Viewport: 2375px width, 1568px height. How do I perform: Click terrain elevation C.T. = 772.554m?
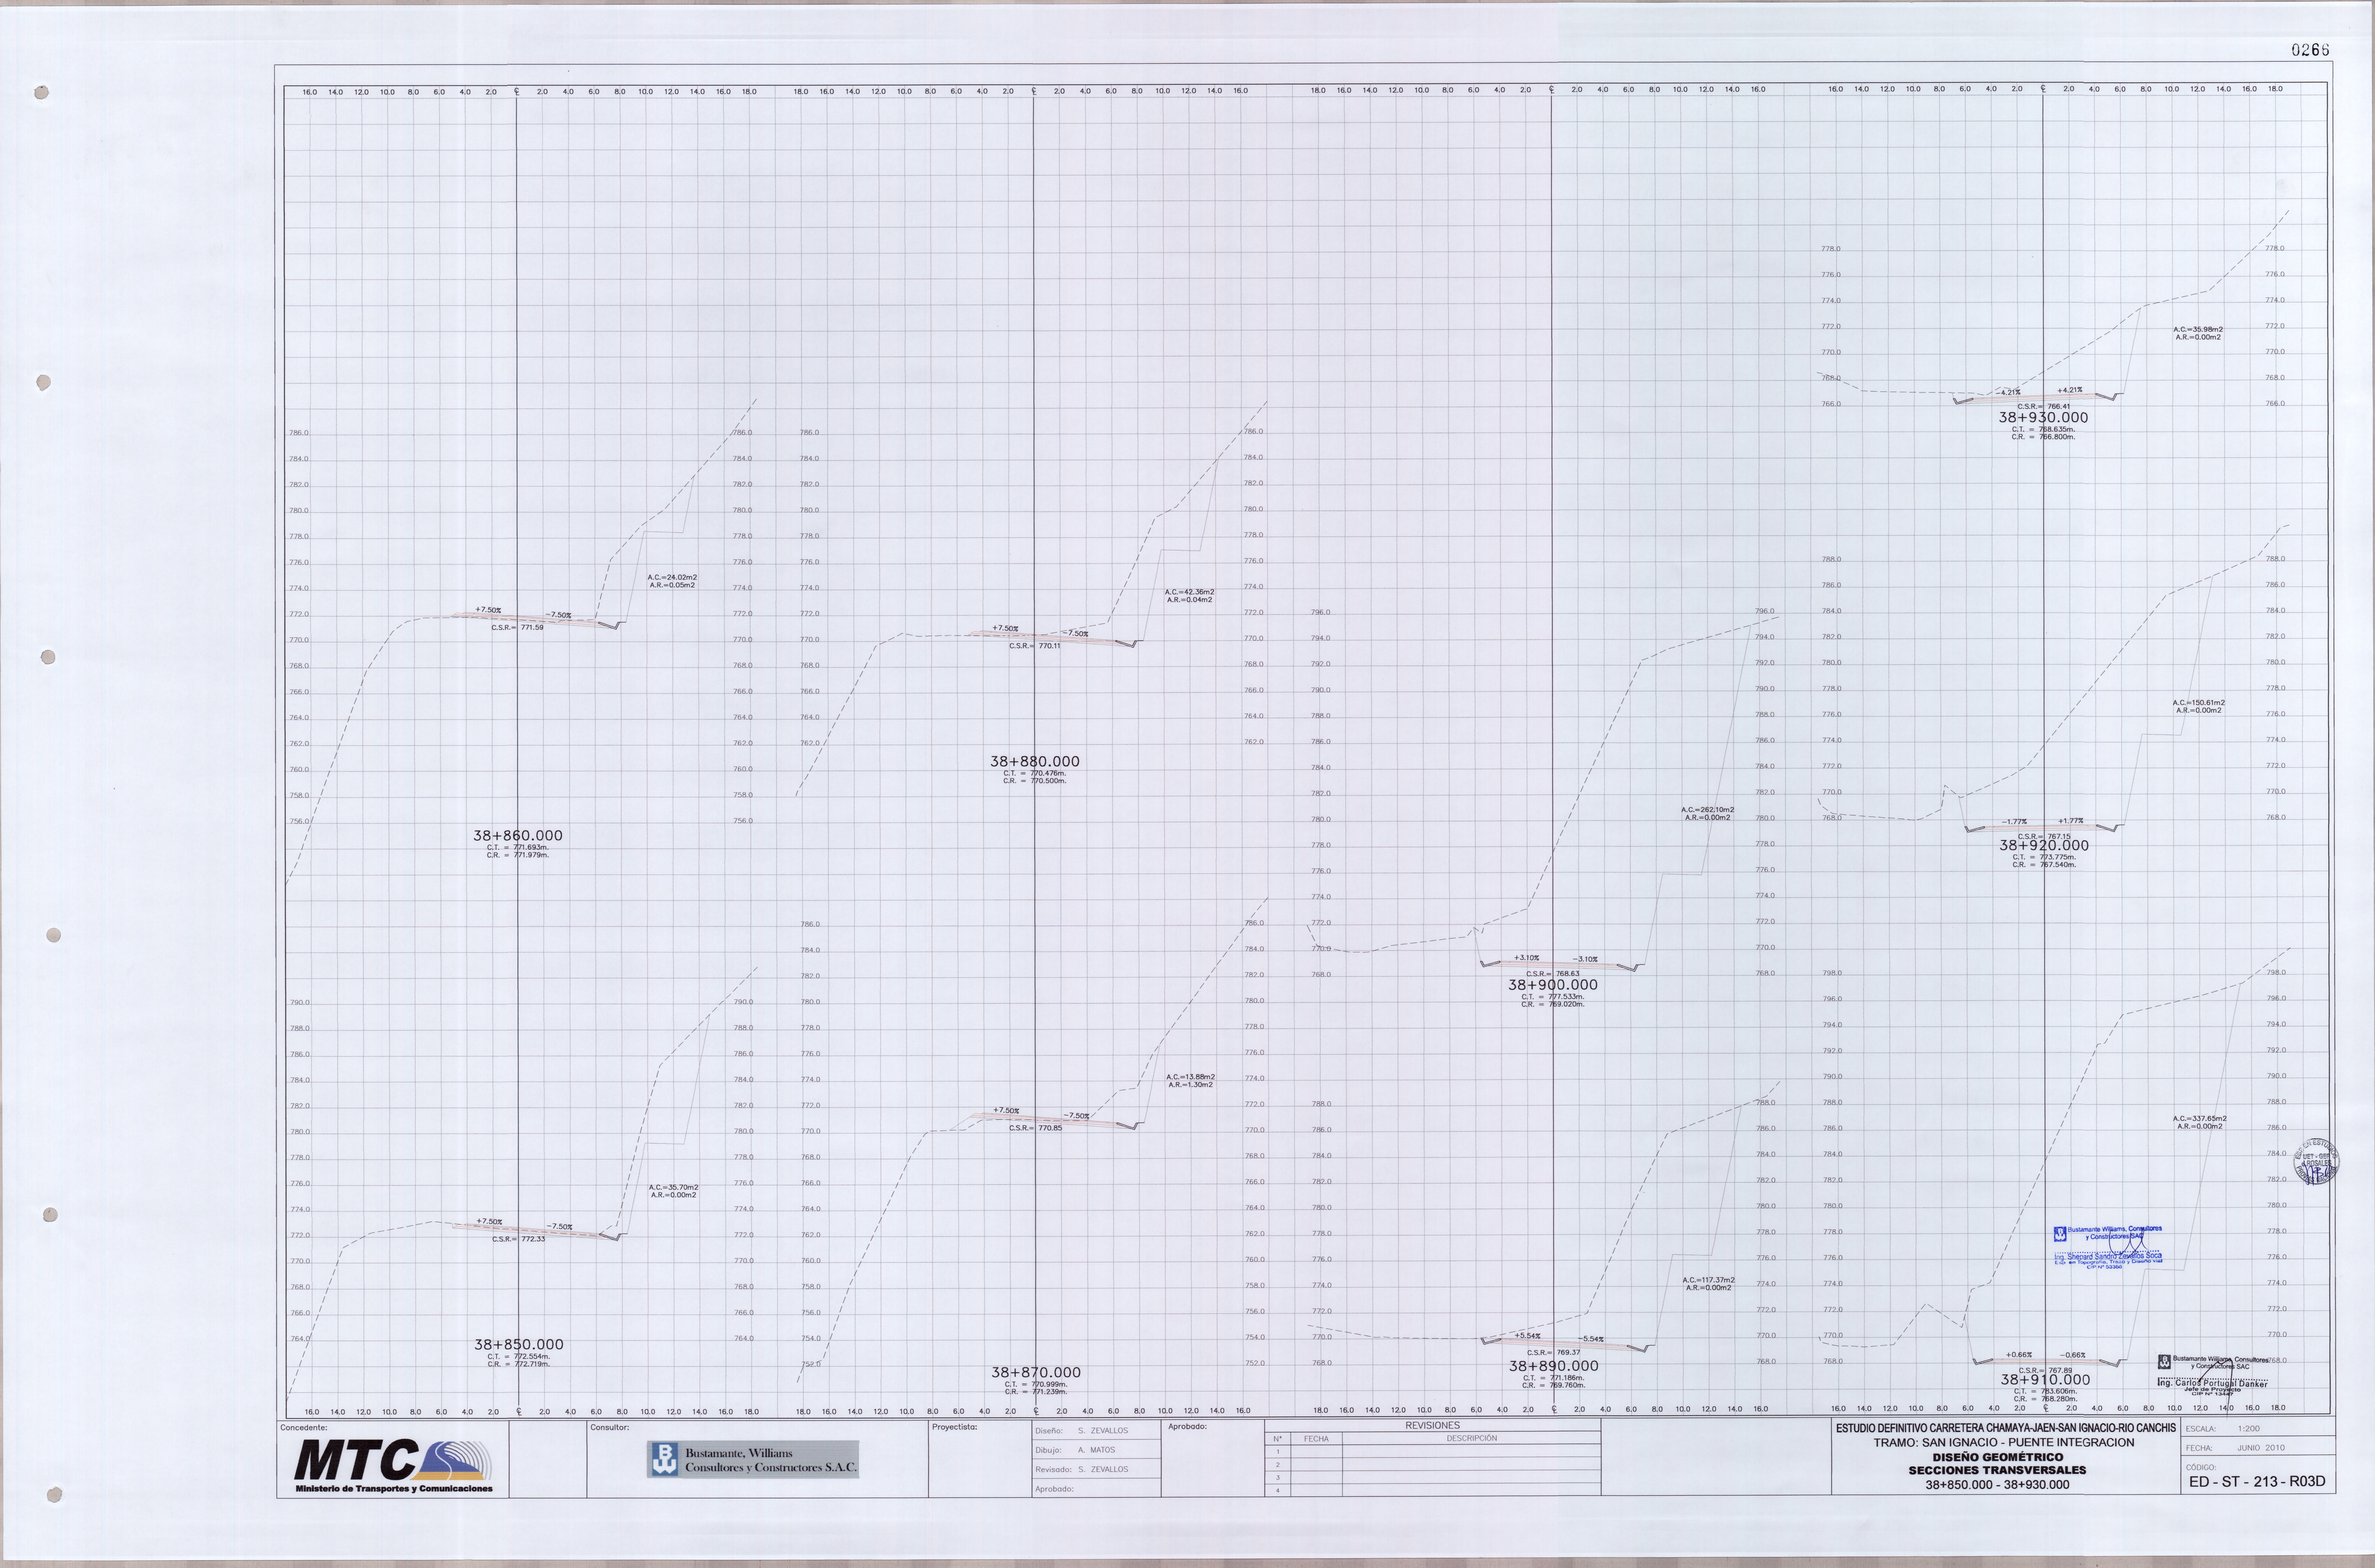(519, 1357)
